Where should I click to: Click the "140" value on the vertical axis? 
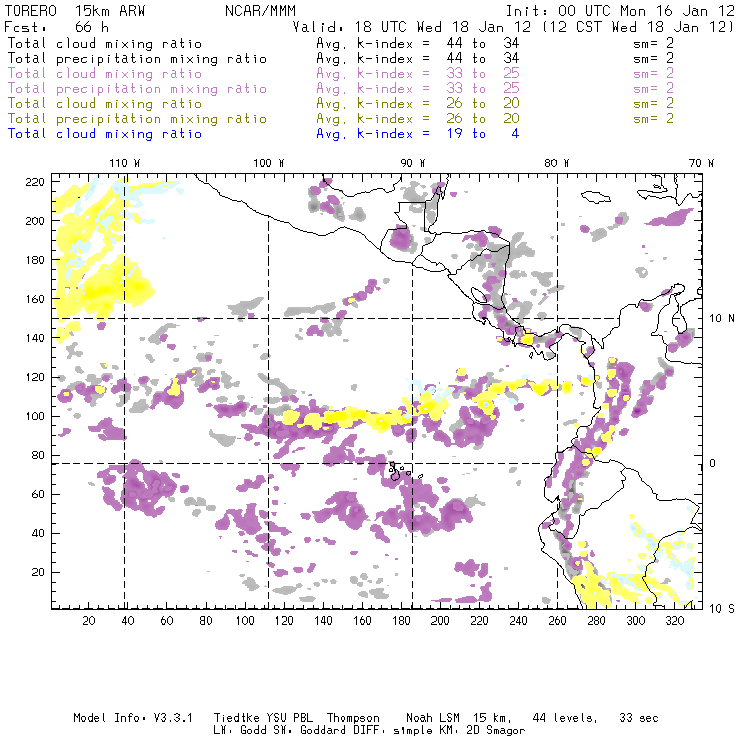[x=35, y=338]
